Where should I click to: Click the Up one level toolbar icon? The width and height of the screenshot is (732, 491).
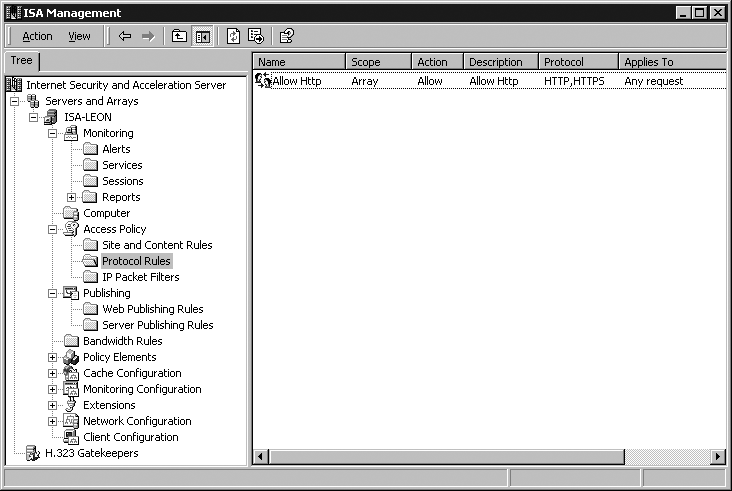[x=179, y=36]
